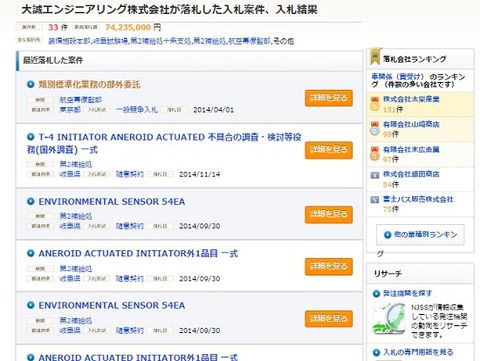This screenshot has height=361, width=480.
Task: Open company 株式会社太栄産業 in ranking
Action: [x=411, y=99]
